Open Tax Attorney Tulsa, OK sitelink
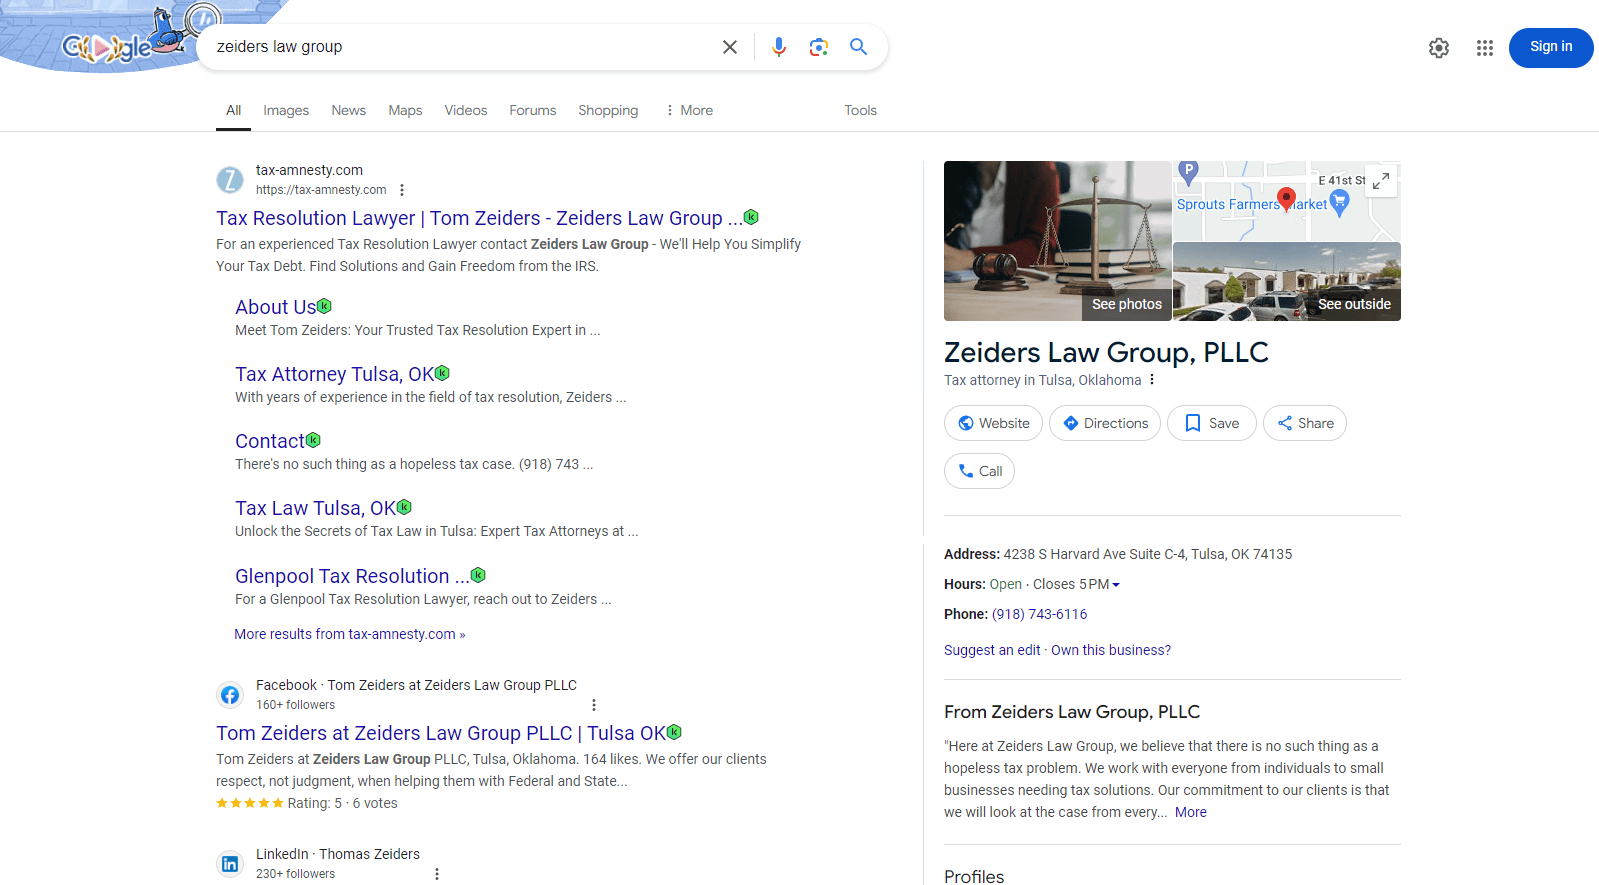Screen dimensions: 1599x885 click(334, 374)
